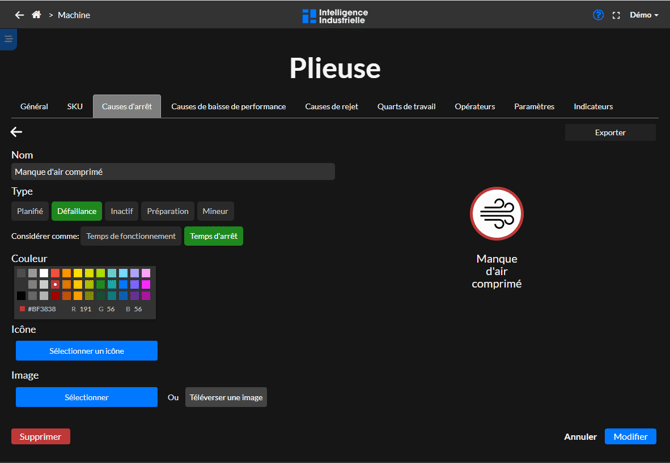
Task: Select the Planifié type
Action: point(30,211)
